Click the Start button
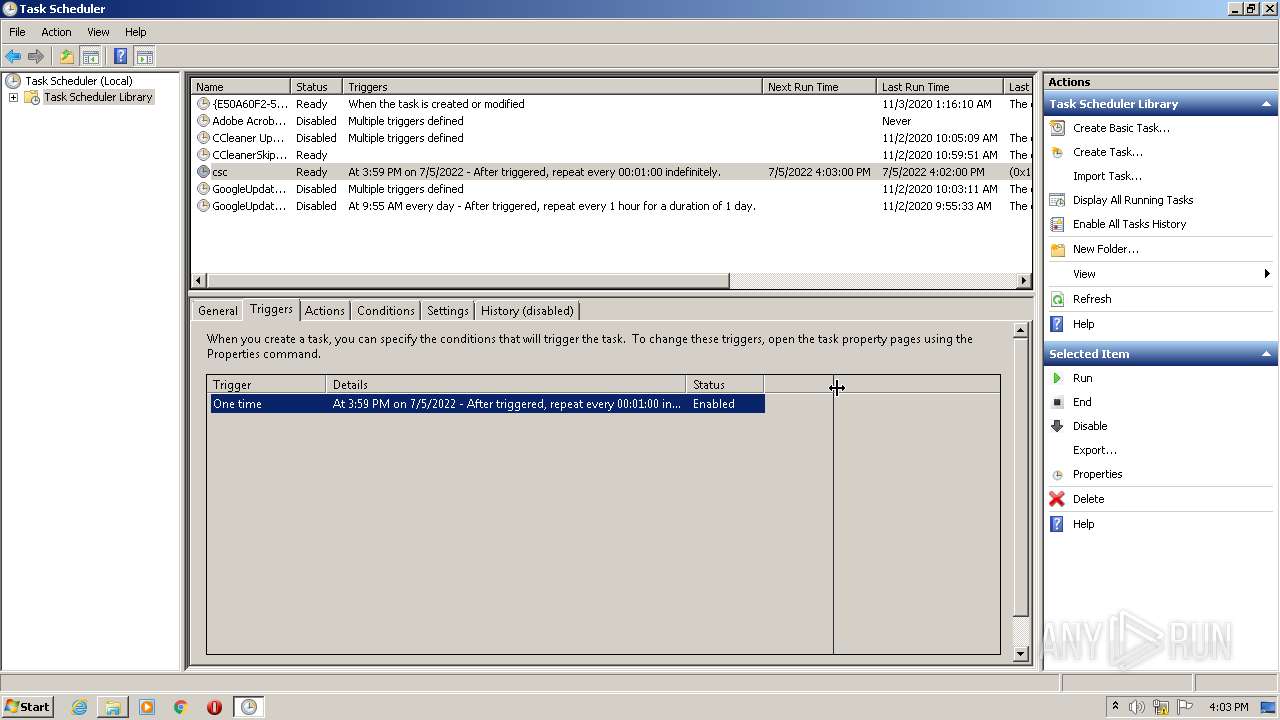The width and height of the screenshot is (1280, 720). point(27,707)
